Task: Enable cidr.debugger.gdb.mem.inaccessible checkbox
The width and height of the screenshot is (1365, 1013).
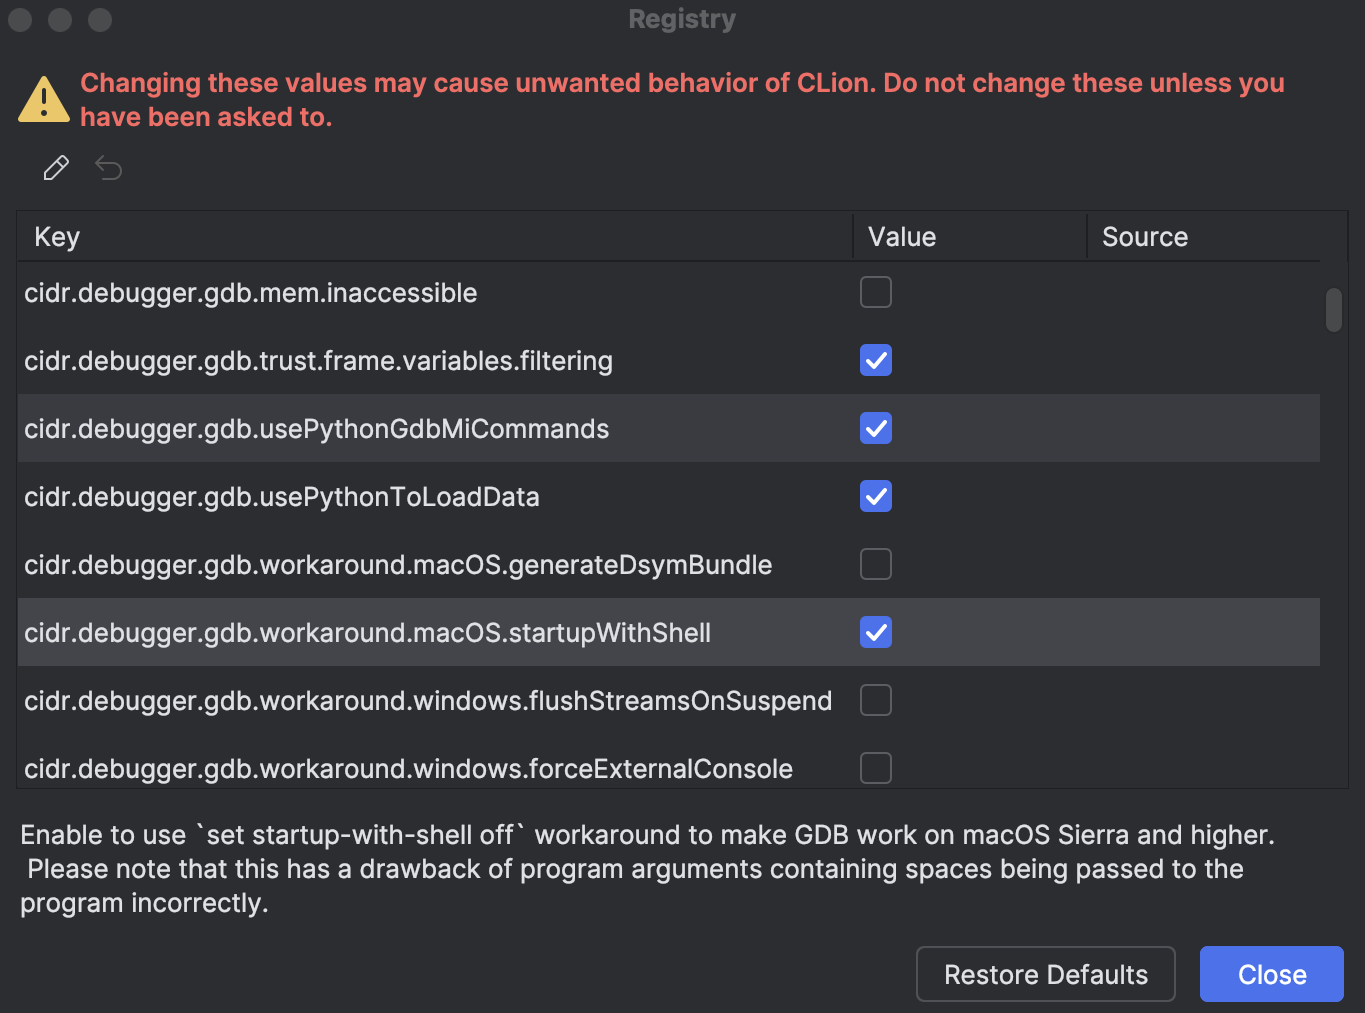Action: 875,292
